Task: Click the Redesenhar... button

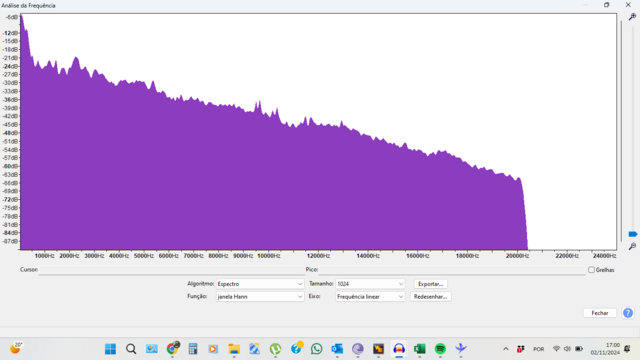Action: (x=430, y=297)
